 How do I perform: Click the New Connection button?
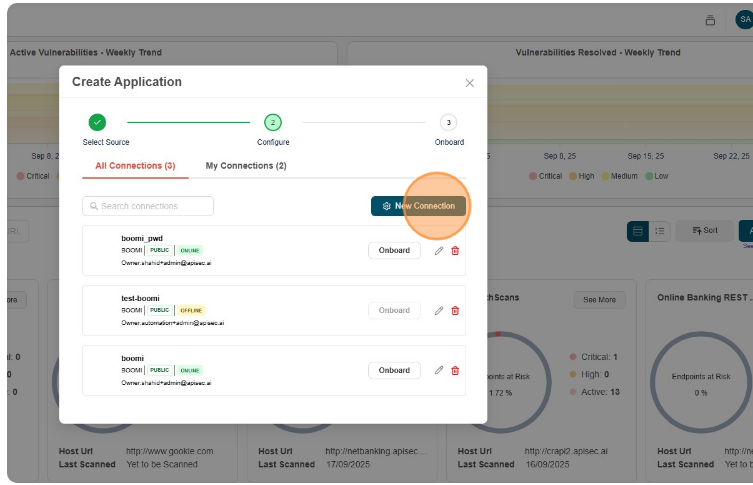[418, 206]
